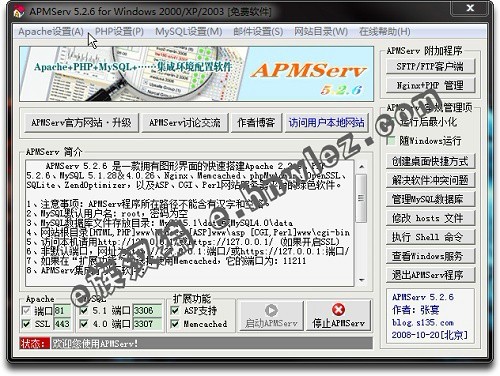The height and width of the screenshot is (376, 500).
Task: Open APMServ讨论交流 button
Action: point(185,123)
